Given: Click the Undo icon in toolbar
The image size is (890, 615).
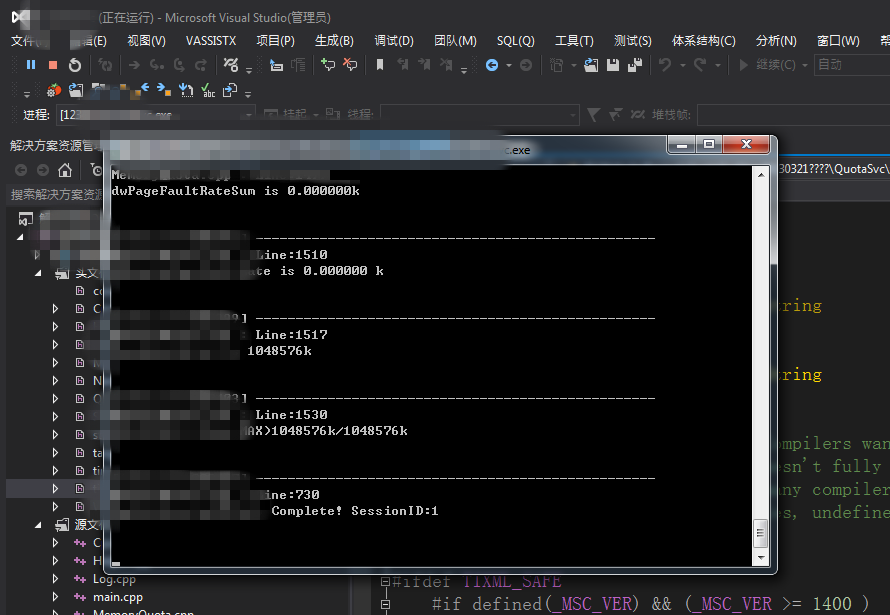Looking at the screenshot, I should coord(664,65).
